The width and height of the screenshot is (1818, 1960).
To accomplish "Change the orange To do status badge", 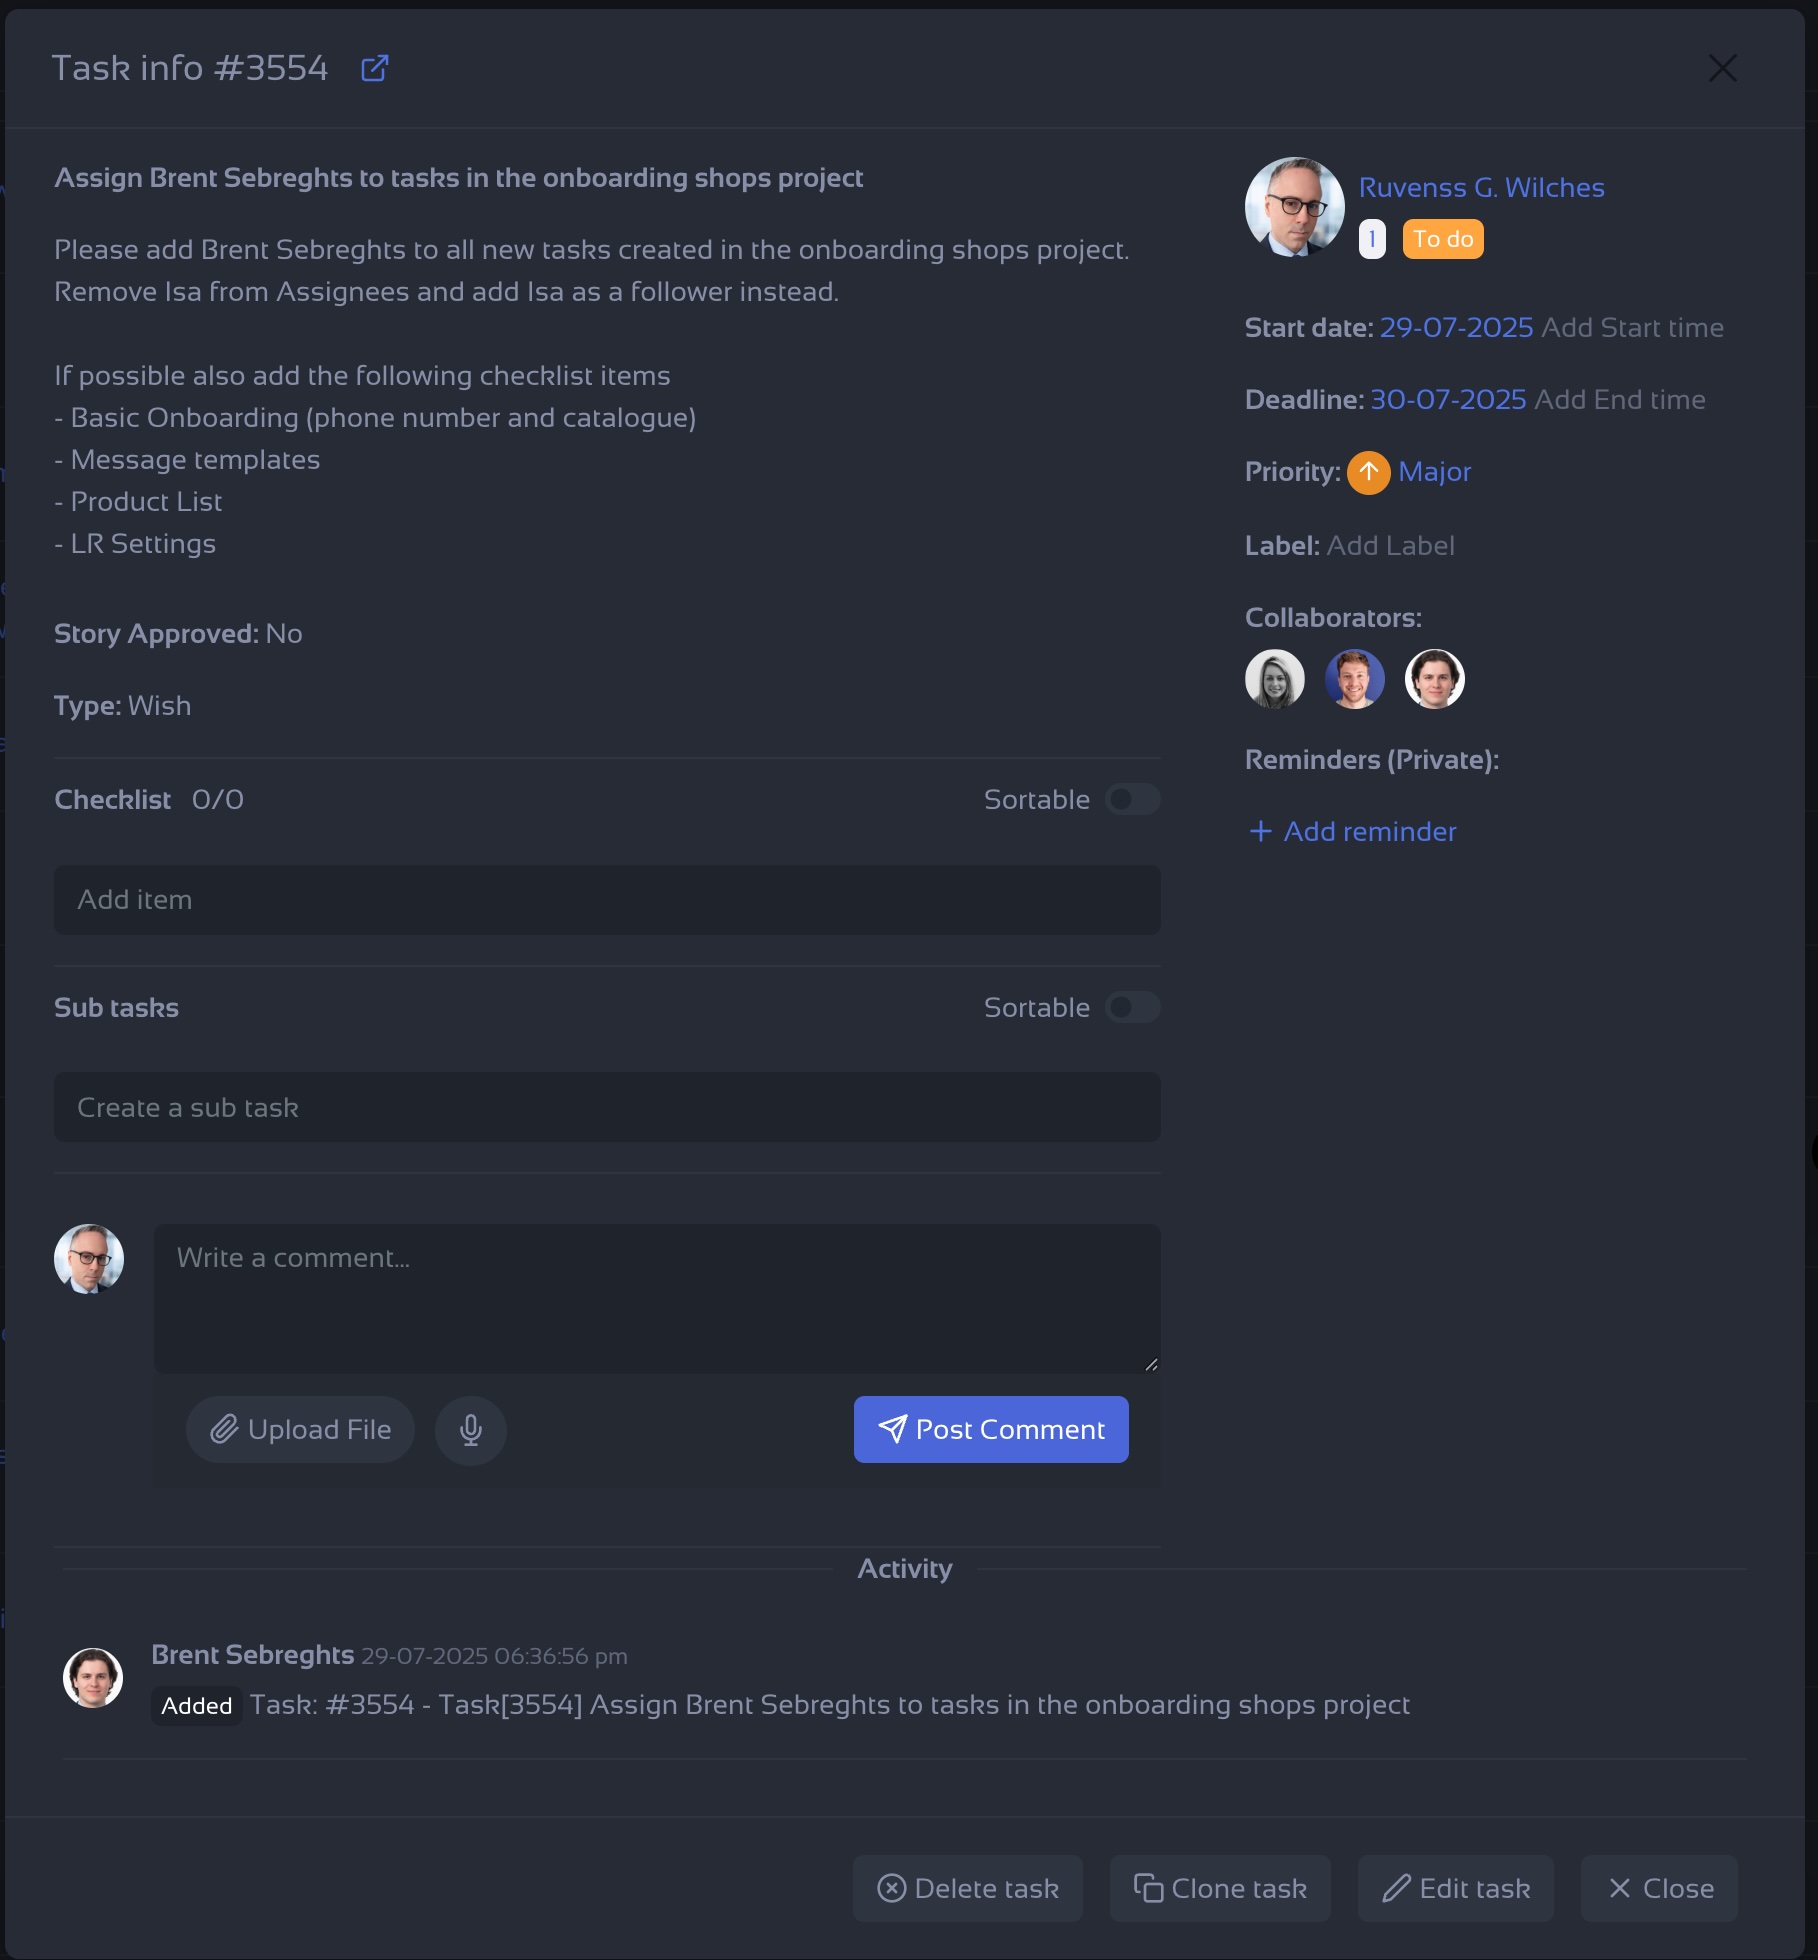I will point(1443,239).
